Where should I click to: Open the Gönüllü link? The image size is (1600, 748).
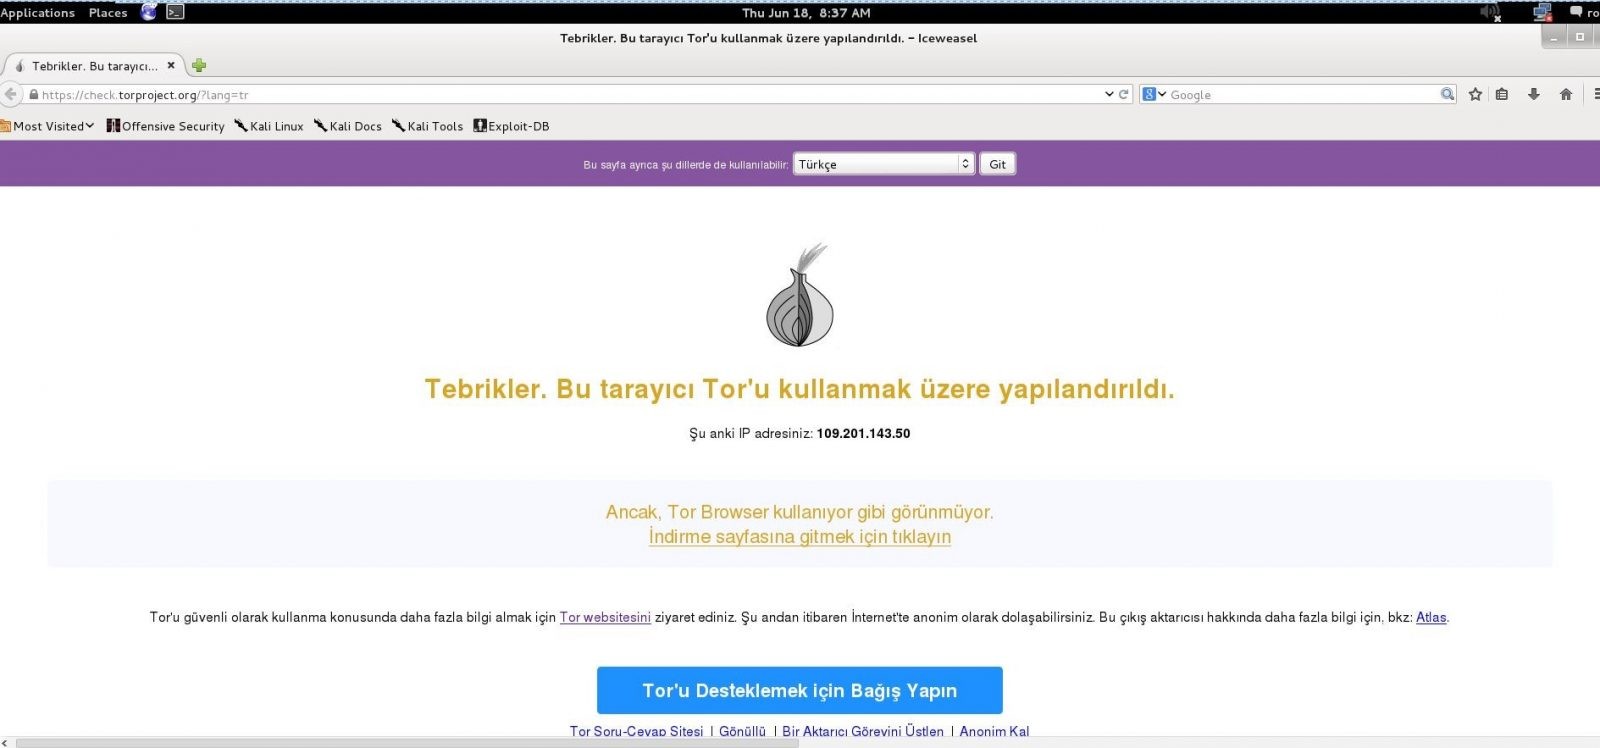pyautogui.click(x=742, y=731)
